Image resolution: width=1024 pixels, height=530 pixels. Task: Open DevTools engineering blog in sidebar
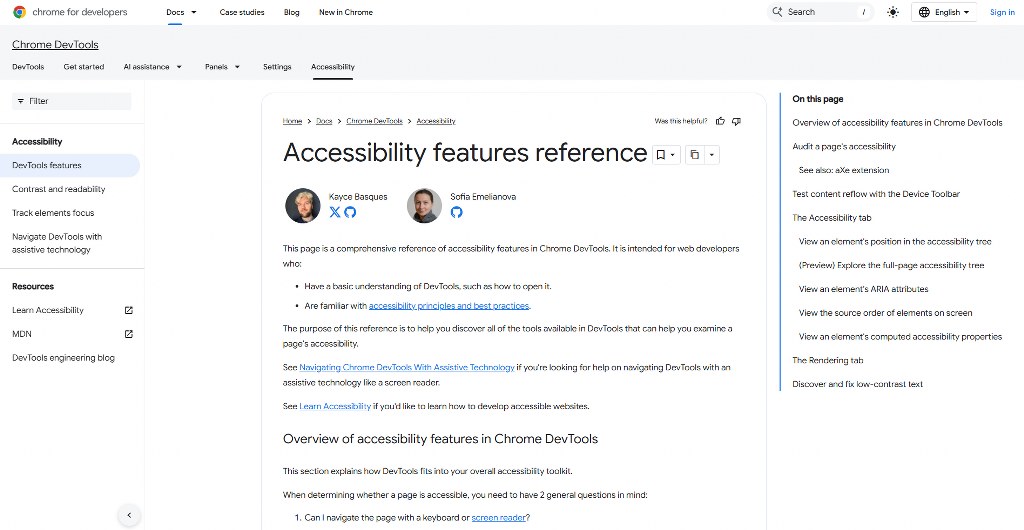[x=63, y=358]
